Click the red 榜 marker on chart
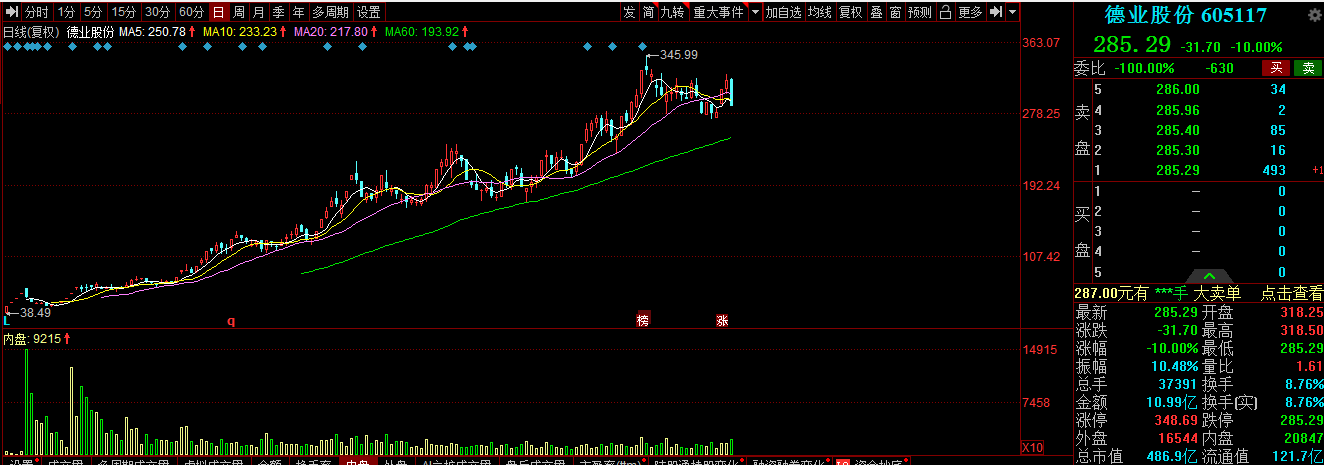The image size is (1324, 465). pos(643,321)
